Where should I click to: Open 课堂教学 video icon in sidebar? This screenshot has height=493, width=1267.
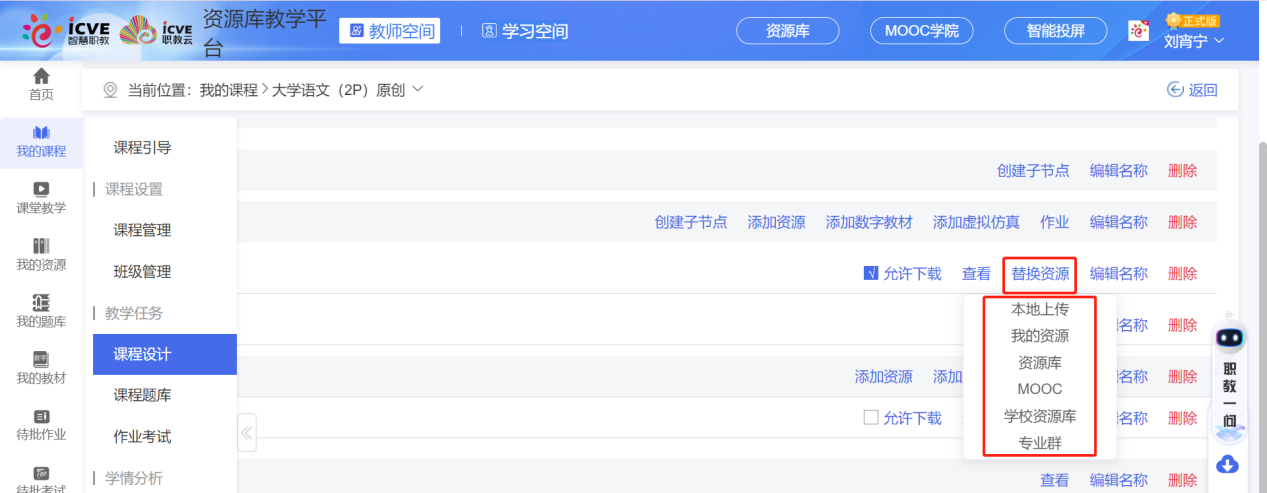click(x=41, y=189)
